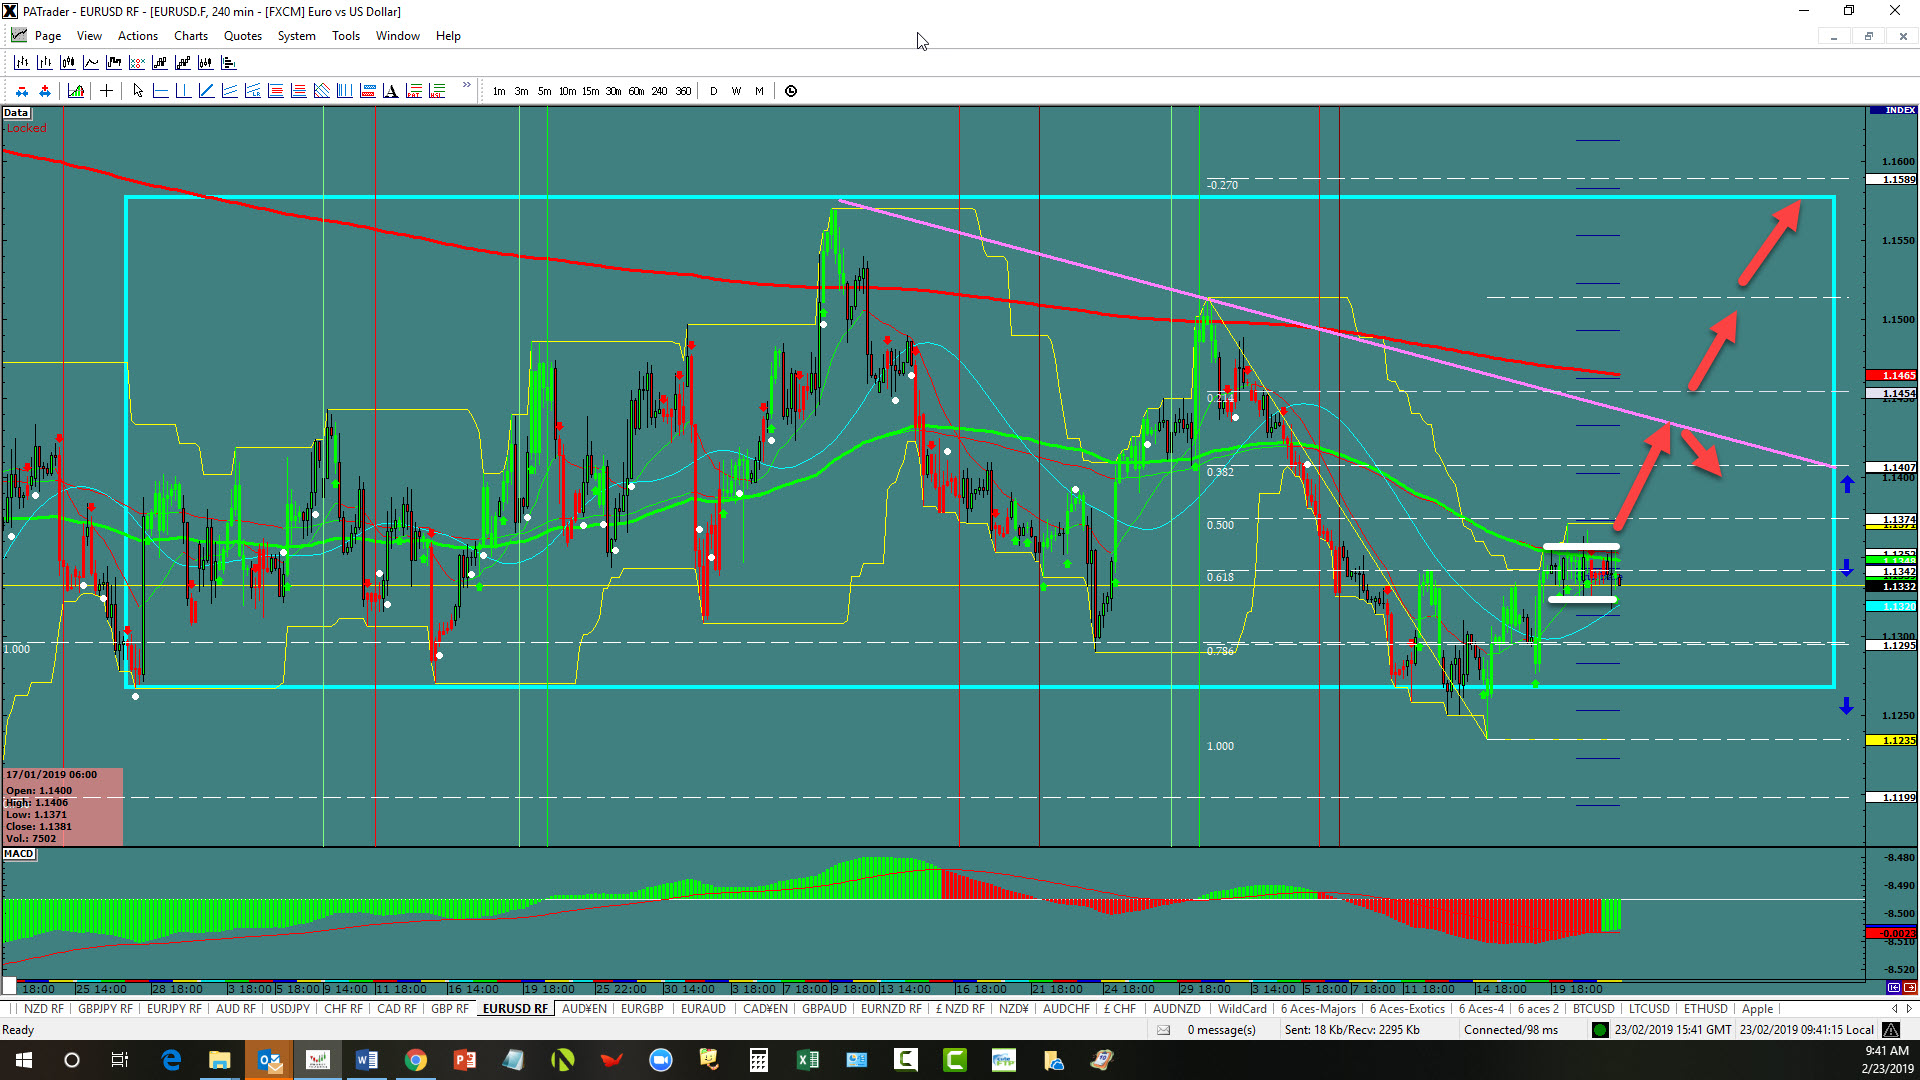
Task: Select the trend line drawing tool
Action: tap(206, 91)
